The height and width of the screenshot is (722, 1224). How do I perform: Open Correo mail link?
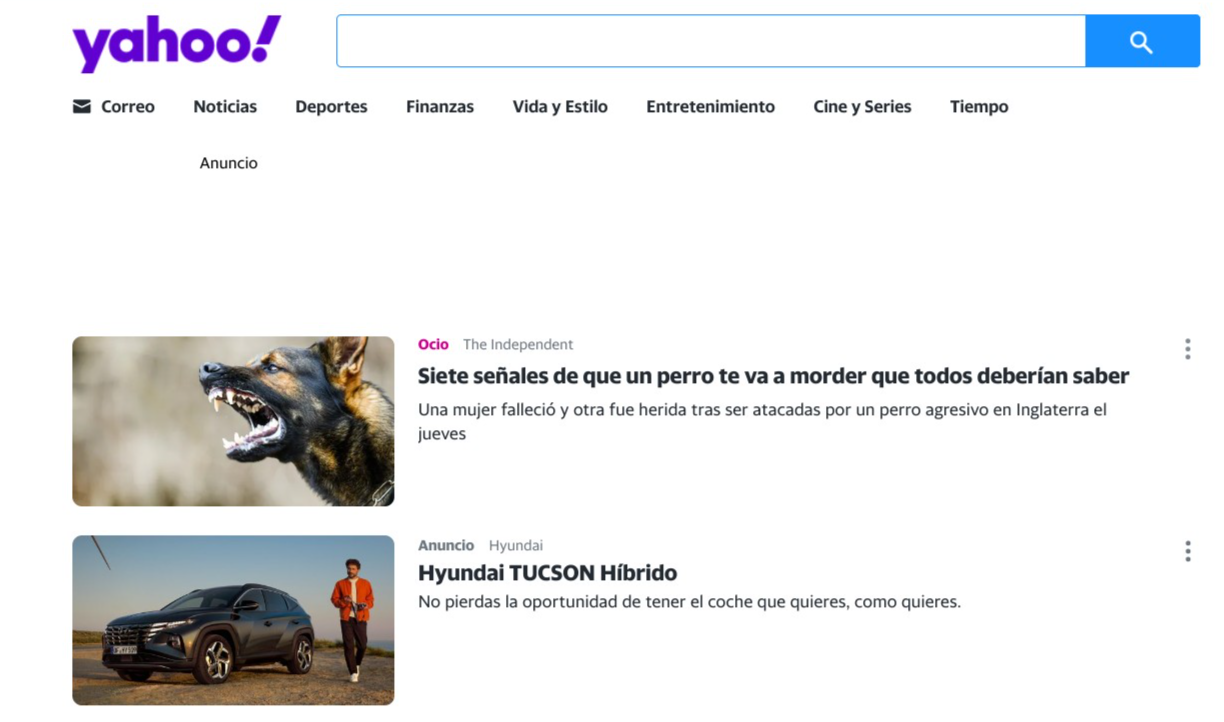pos(127,107)
